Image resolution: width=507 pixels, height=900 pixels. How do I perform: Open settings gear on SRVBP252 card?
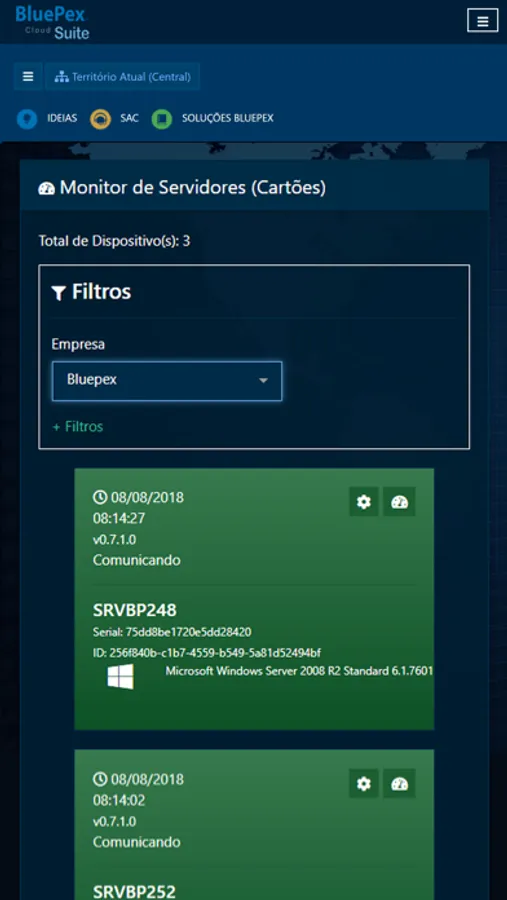[x=363, y=783]
